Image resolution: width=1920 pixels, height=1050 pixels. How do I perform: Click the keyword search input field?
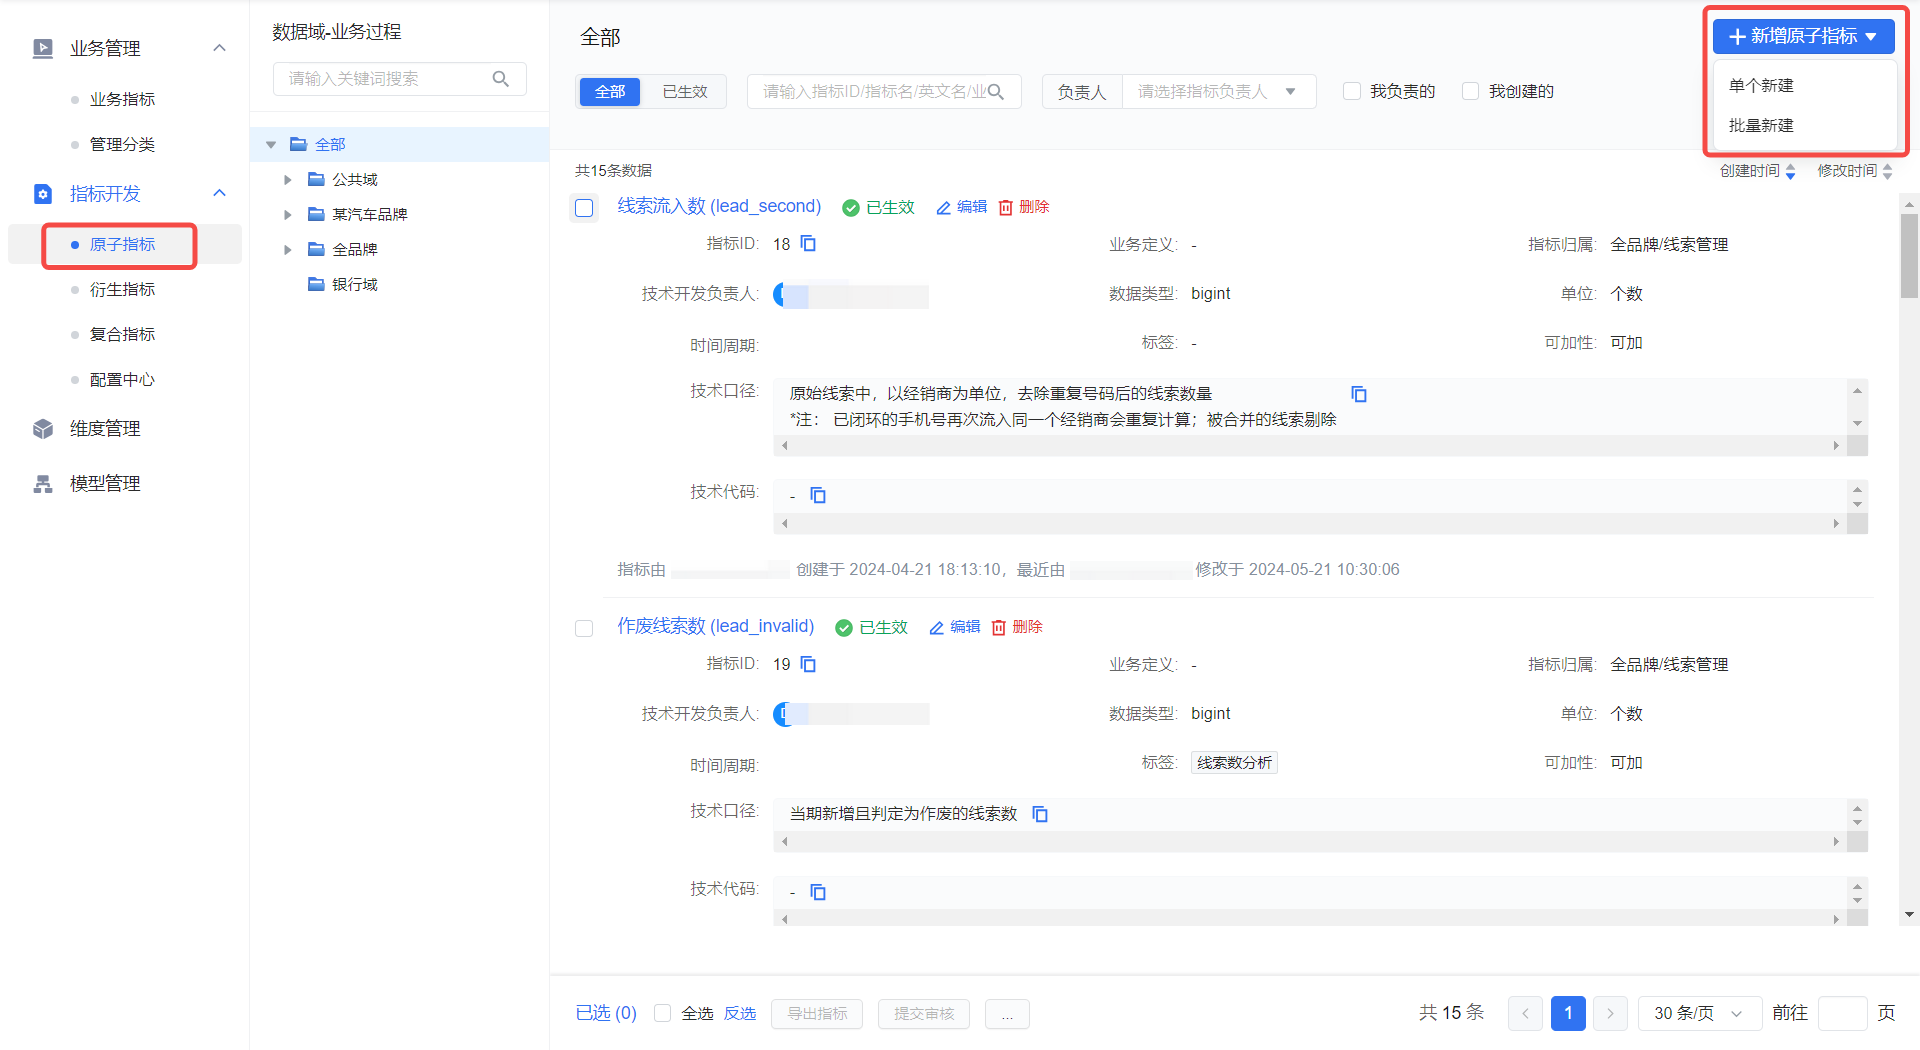click(x=400, y=79)
